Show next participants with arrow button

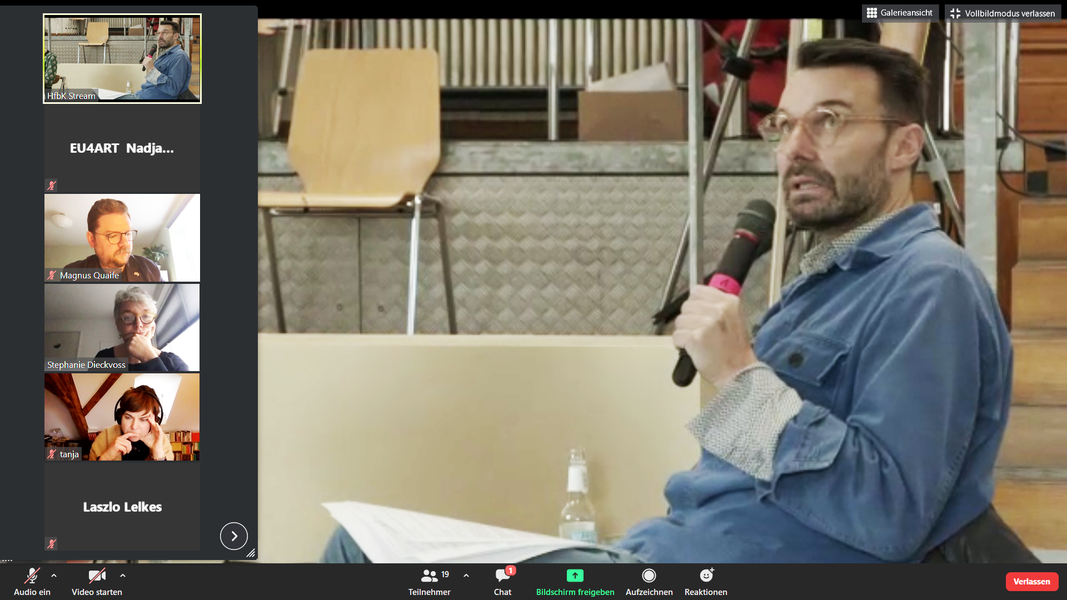(233, 536)
